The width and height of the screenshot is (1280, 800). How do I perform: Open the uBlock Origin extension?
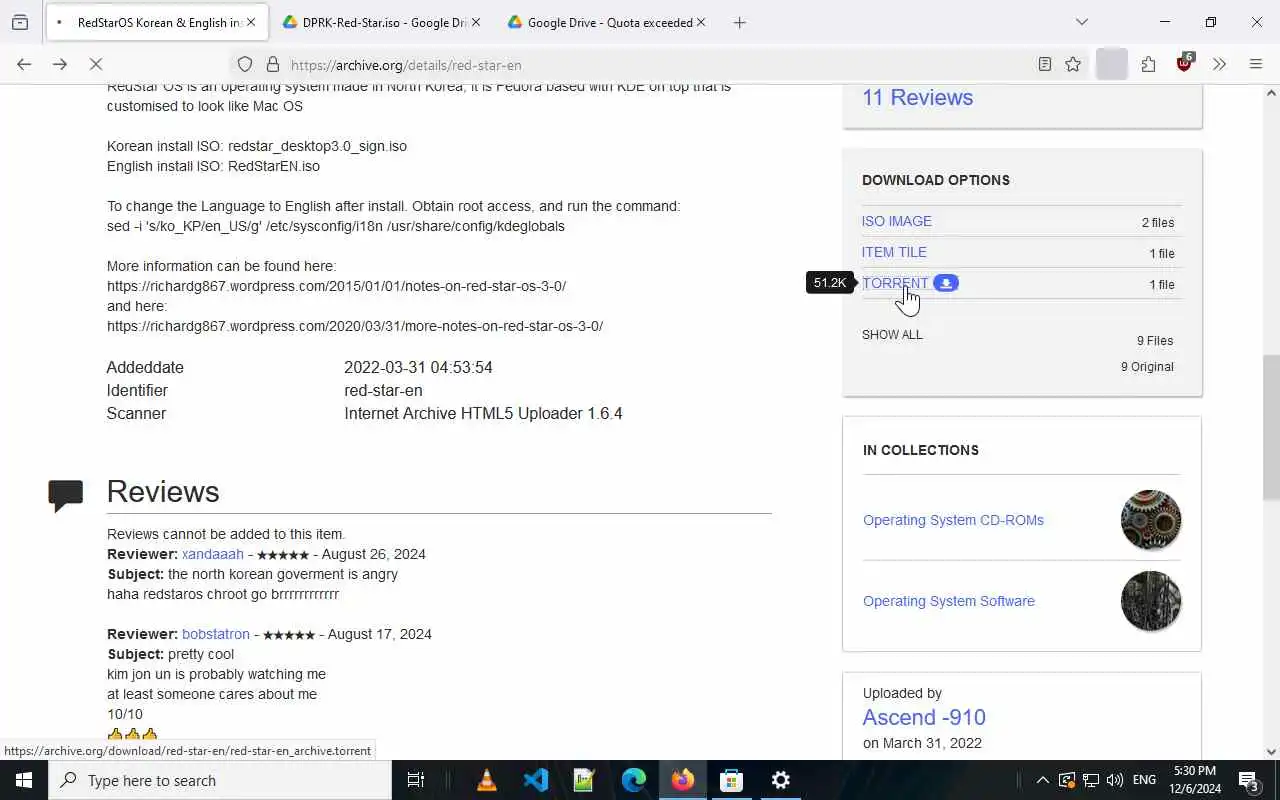[1185, 63]
